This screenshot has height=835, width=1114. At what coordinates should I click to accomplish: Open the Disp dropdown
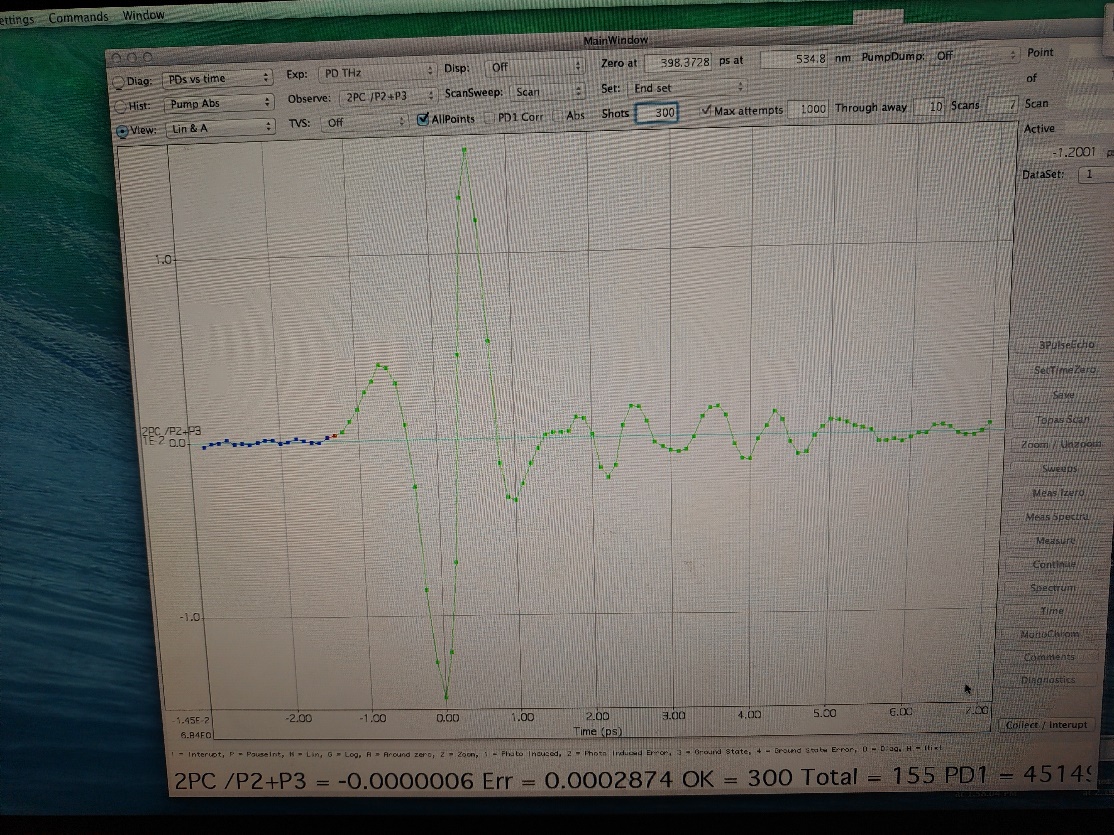(x=534, y=67)
